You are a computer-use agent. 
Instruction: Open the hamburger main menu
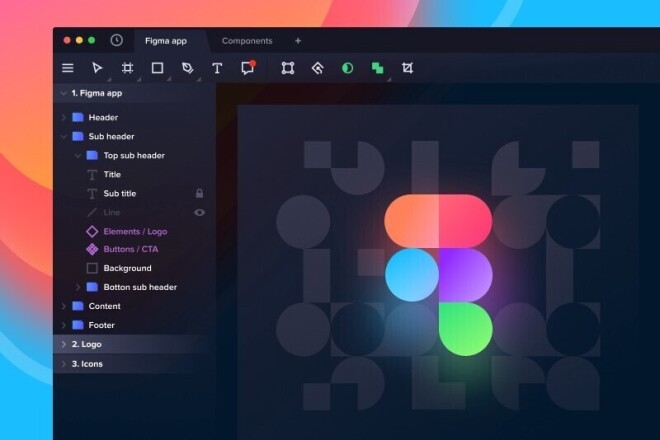click(68, 68)
